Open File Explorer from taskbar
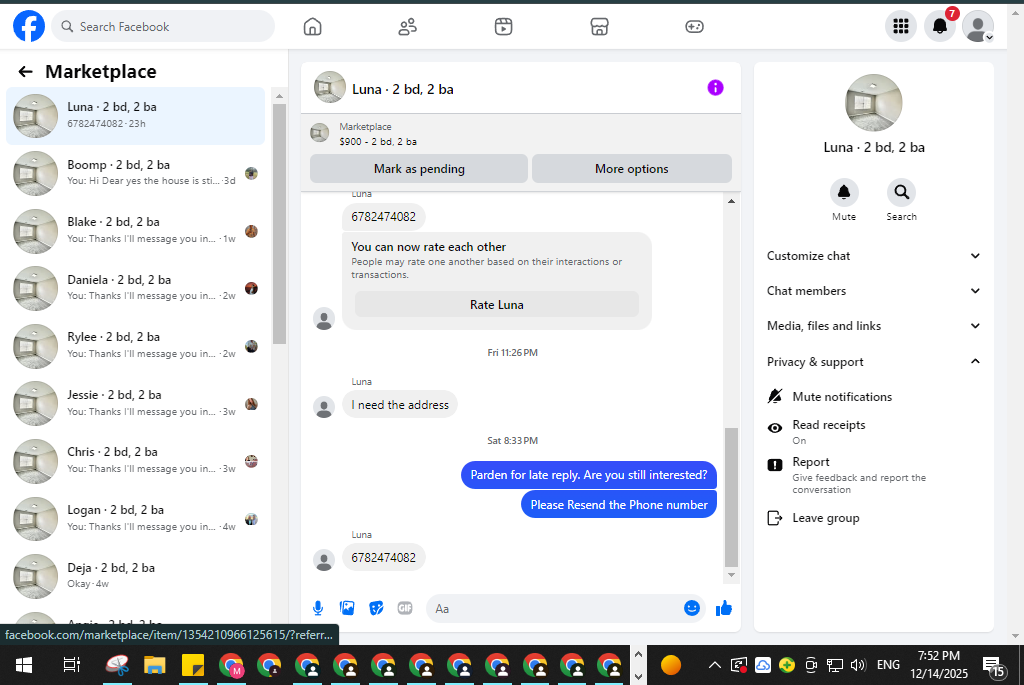The width and height of the screenshot is (1024, 685). [x=155, y=665]
